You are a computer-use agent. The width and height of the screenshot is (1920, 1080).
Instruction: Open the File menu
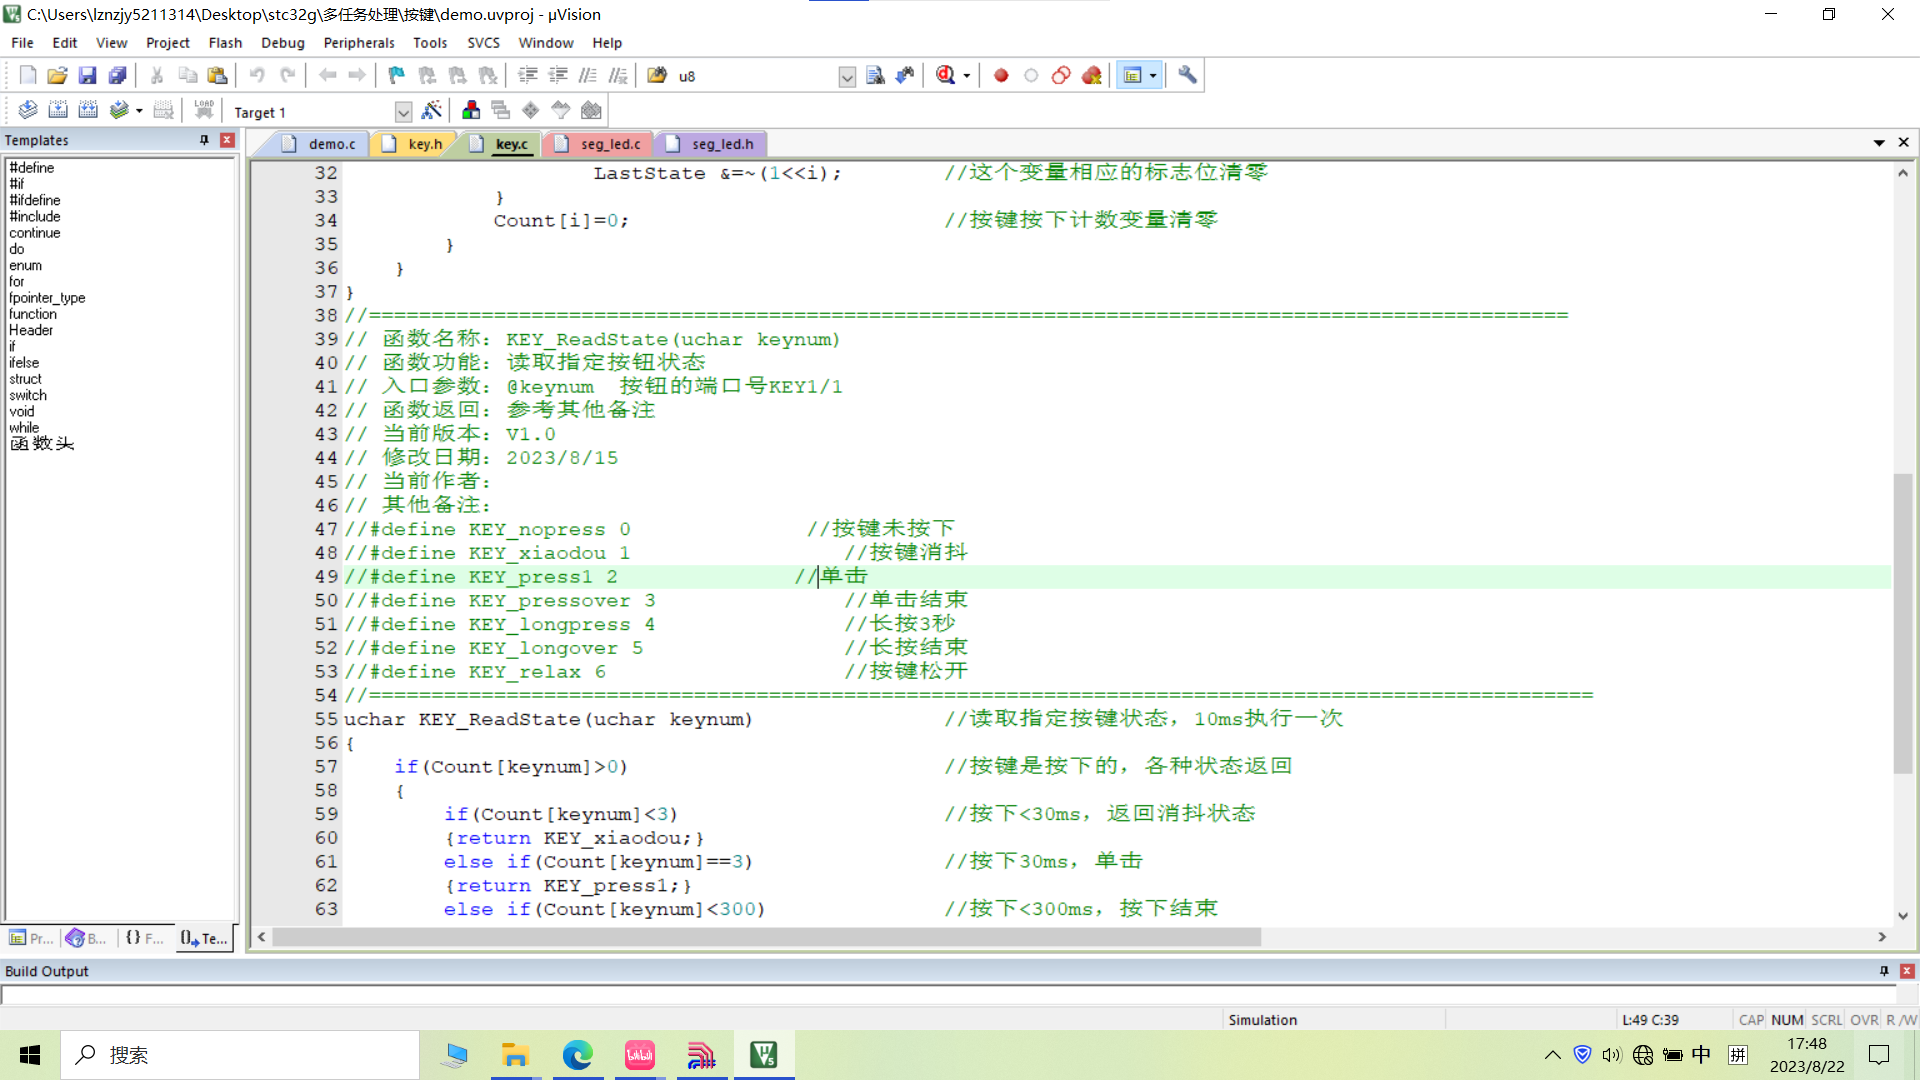(x=22, y=43)
